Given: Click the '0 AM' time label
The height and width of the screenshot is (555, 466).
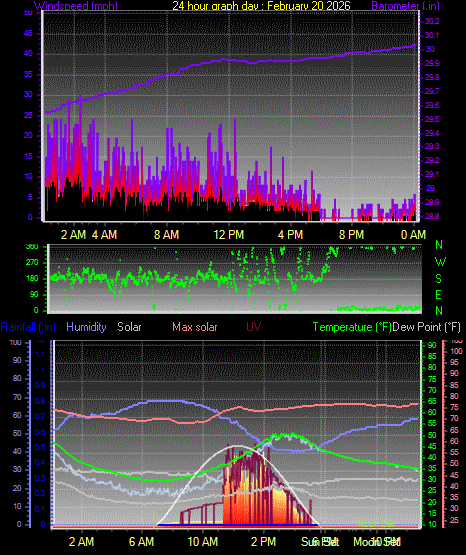Looking at the screenshot, I should pos(413,234).
